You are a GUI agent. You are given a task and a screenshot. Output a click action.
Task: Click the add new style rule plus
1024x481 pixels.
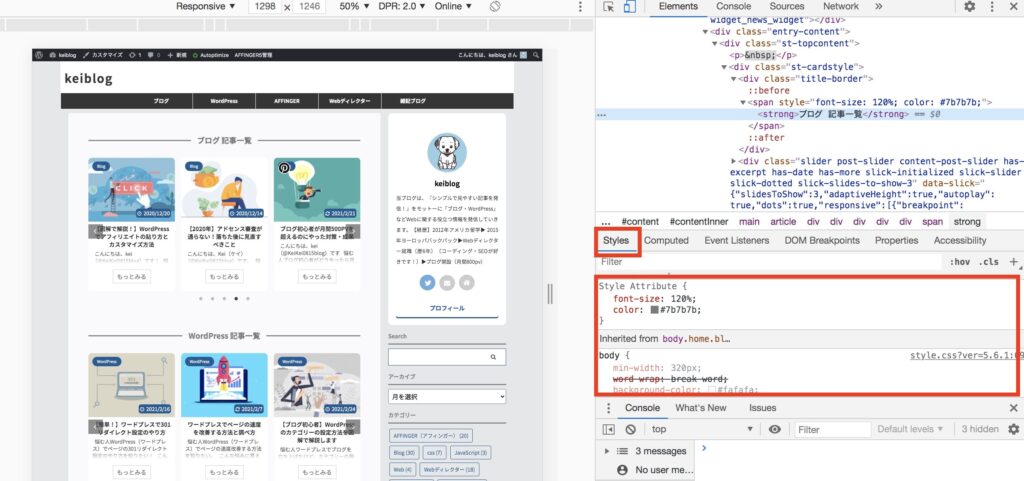(1013, 262)
